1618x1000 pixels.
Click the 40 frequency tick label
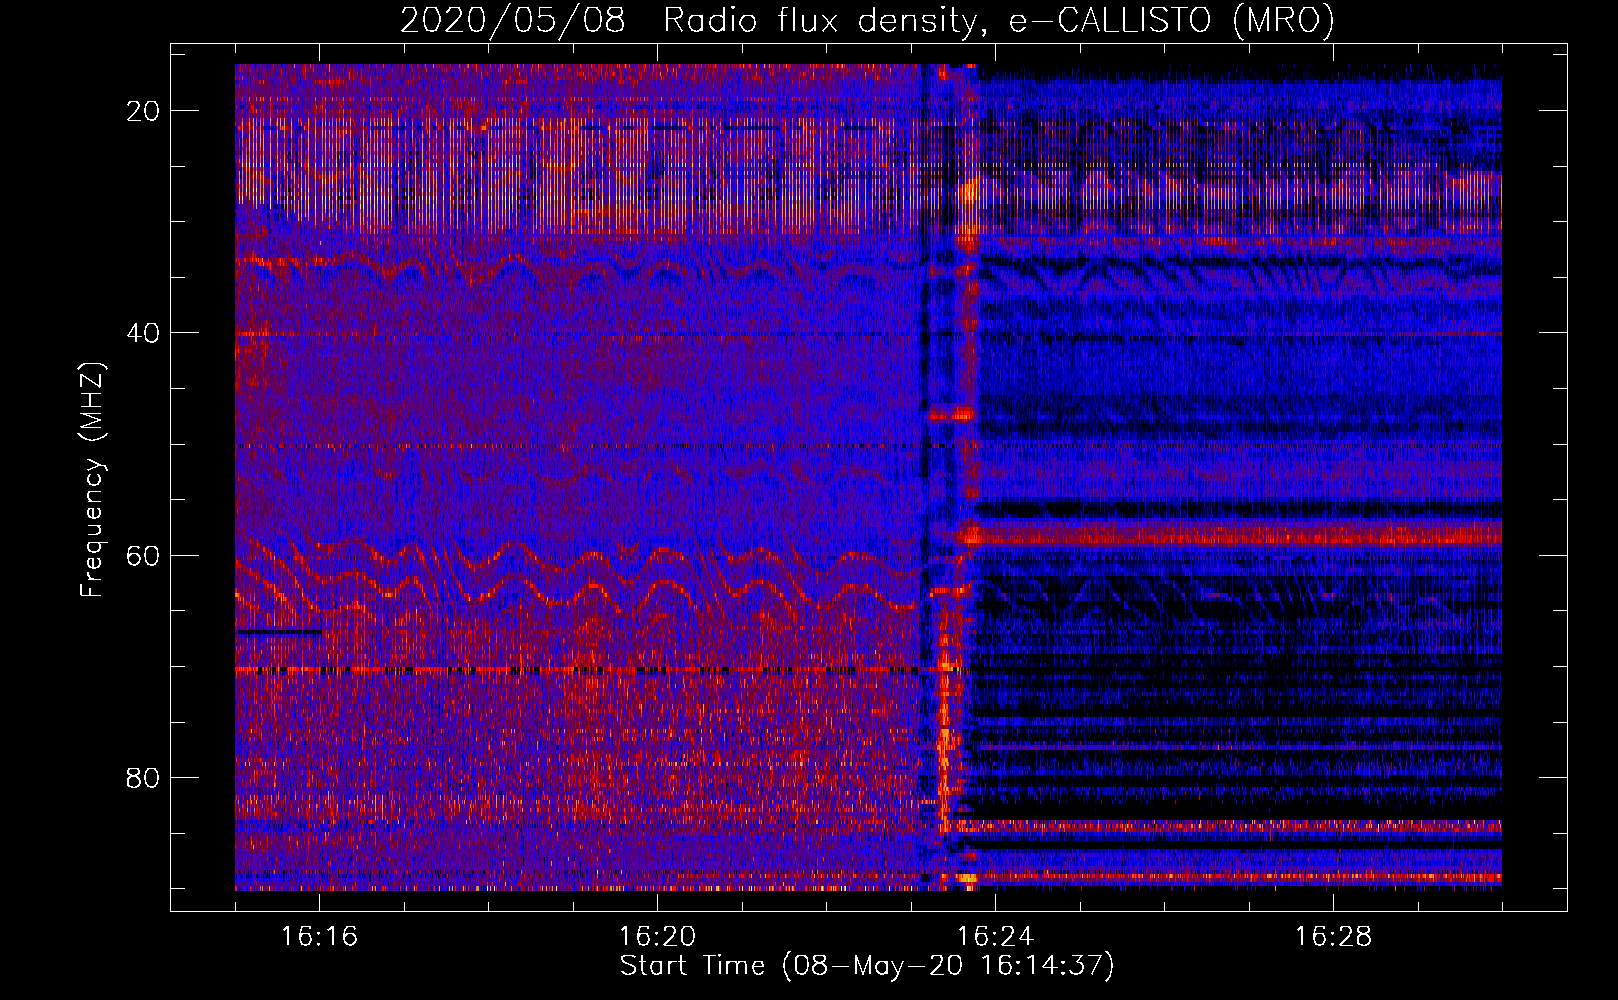(x=144, y=333)
